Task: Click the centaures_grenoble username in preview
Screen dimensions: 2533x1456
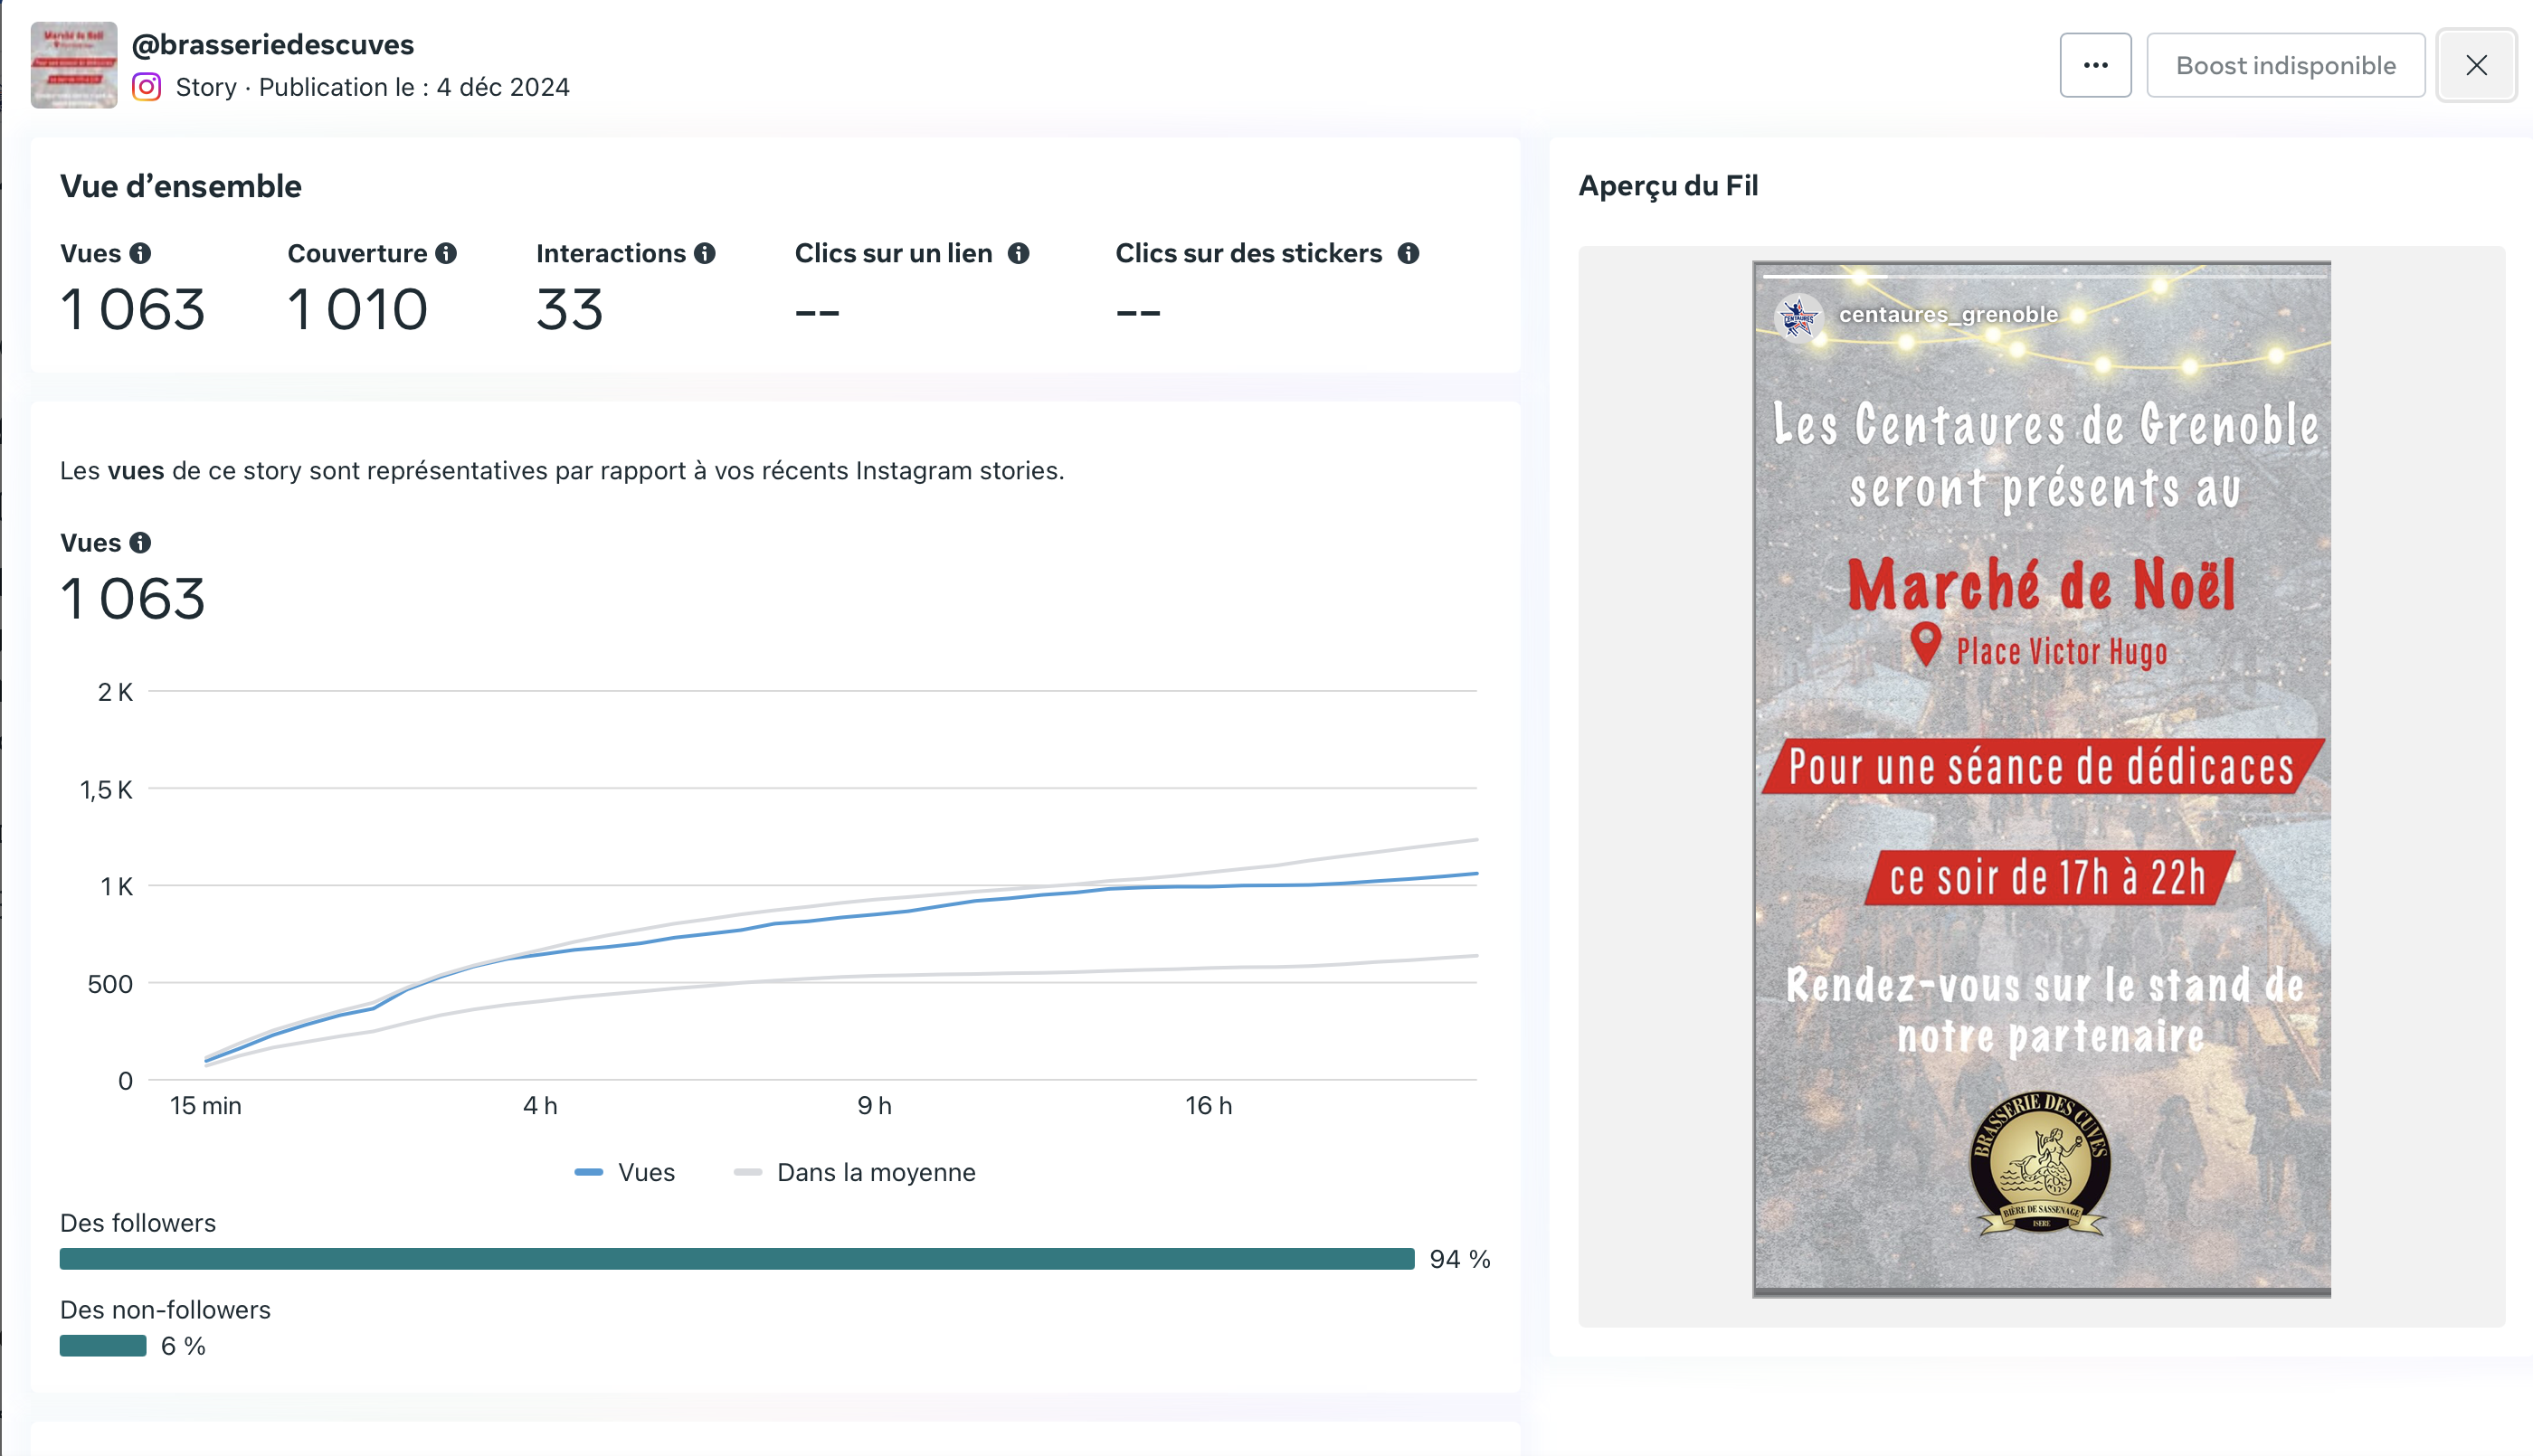Action: coord(1948,314)
